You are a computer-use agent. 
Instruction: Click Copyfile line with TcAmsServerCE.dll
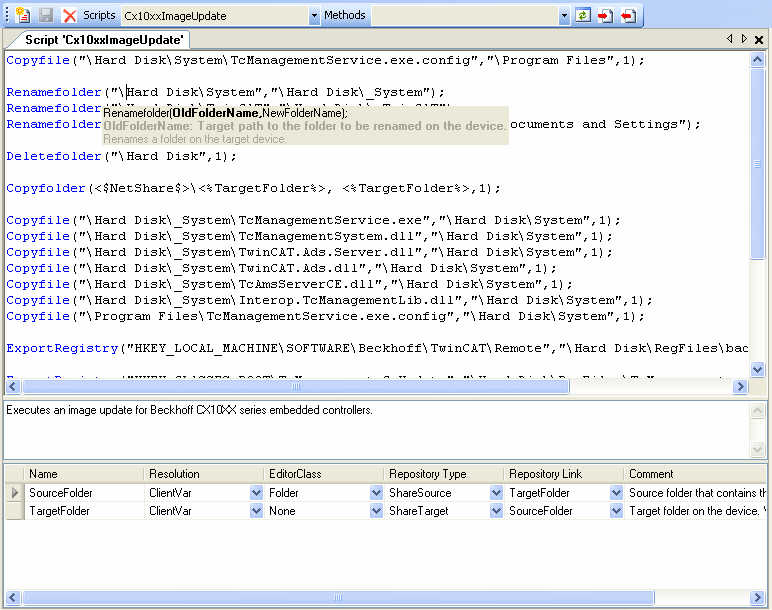point(290,284)
